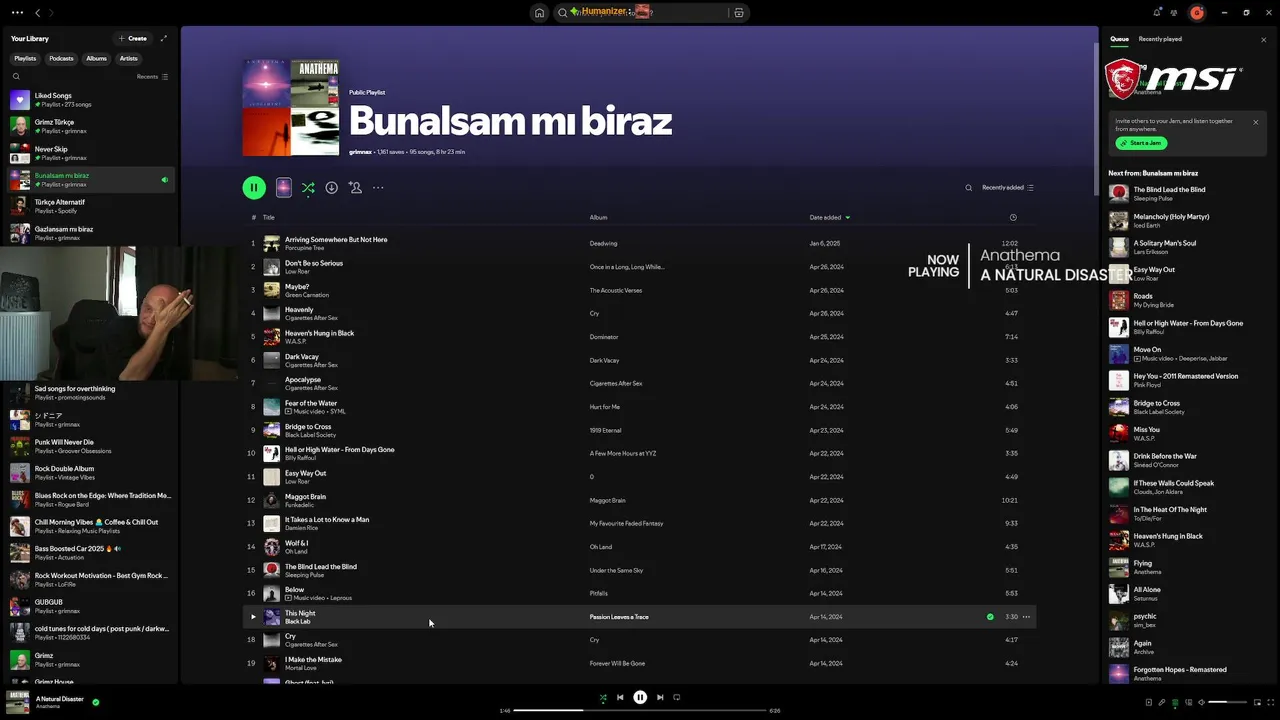Screen dimensions: 1280x720
Task: Open the library Recents sort menu
Action: coord(152,76)
